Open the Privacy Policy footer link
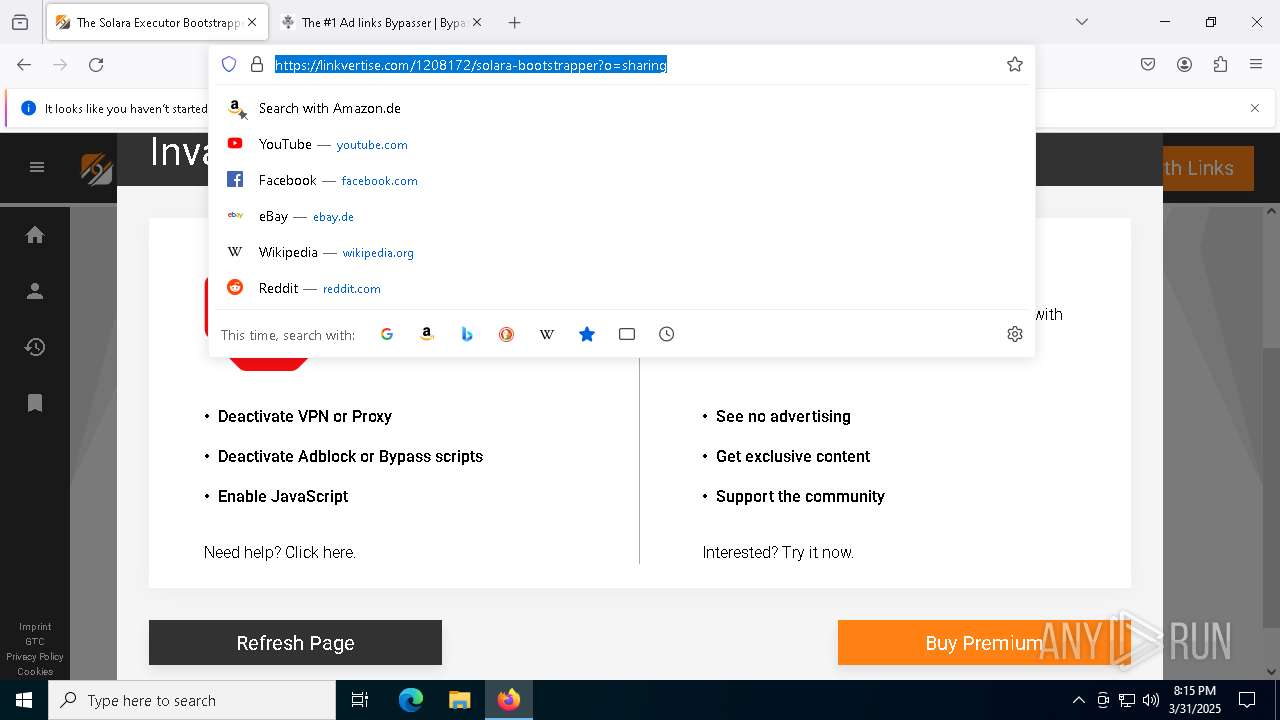 tap(35, 657)
